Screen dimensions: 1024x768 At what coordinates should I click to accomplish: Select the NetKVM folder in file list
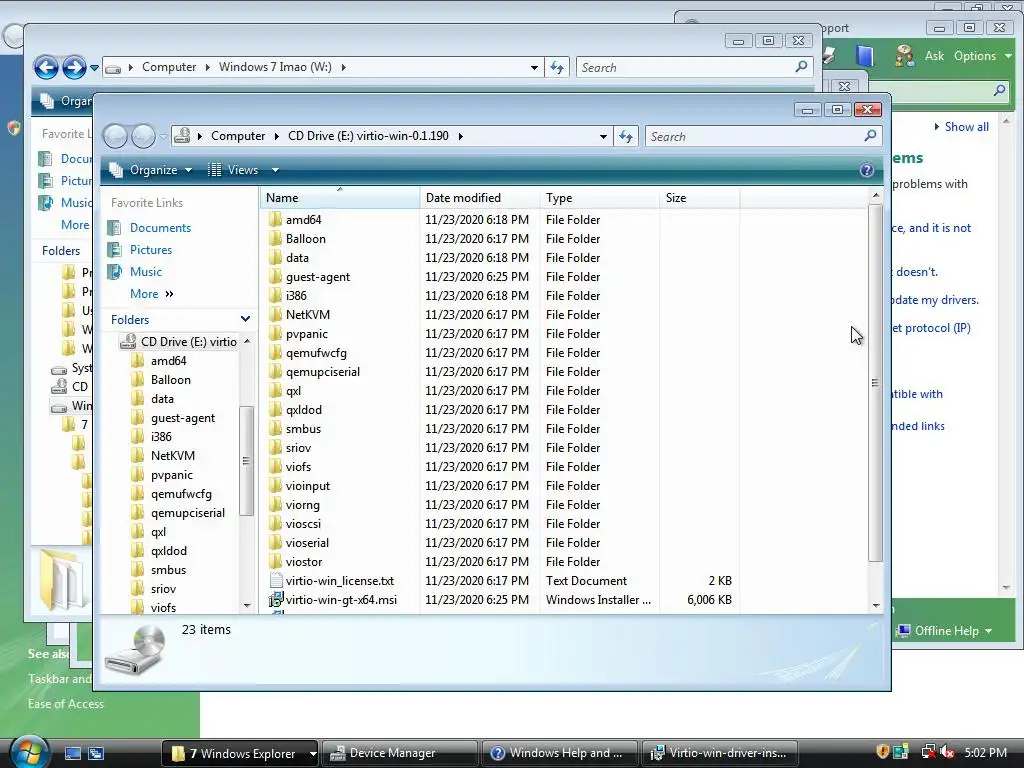pyautogui.click(x=308, y=315)
